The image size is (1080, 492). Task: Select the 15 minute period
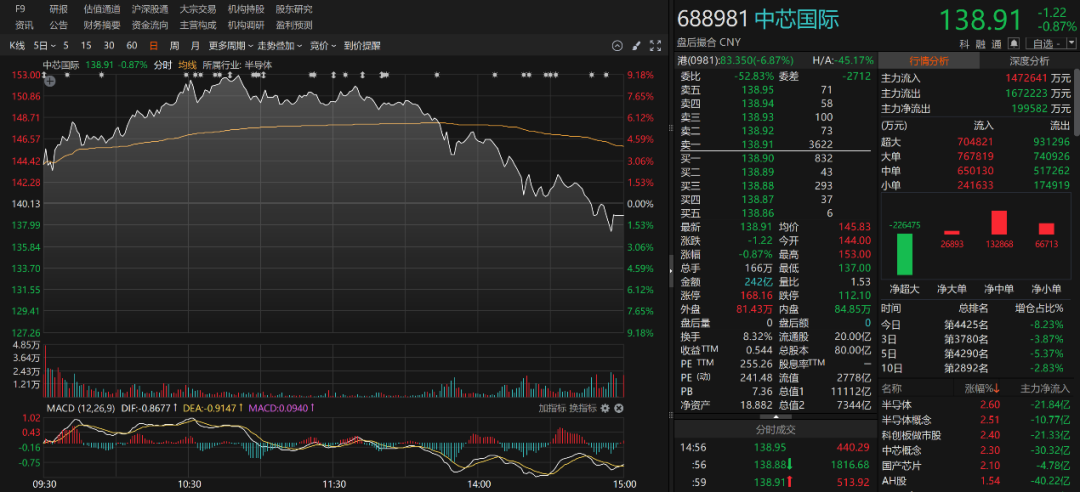86,46
